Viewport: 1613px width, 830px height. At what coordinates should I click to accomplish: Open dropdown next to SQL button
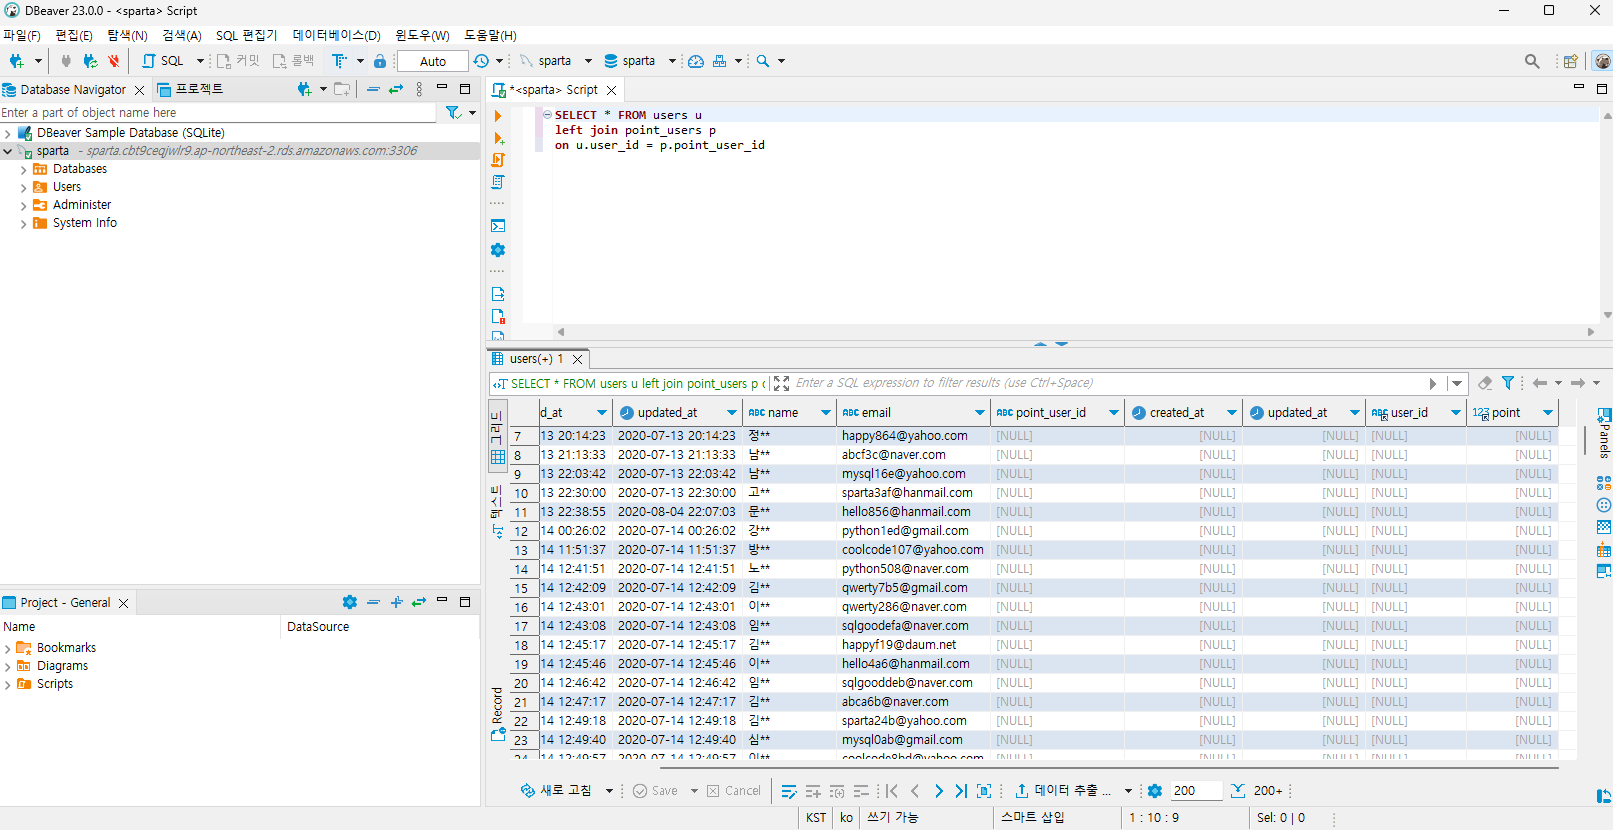(200, 61)
